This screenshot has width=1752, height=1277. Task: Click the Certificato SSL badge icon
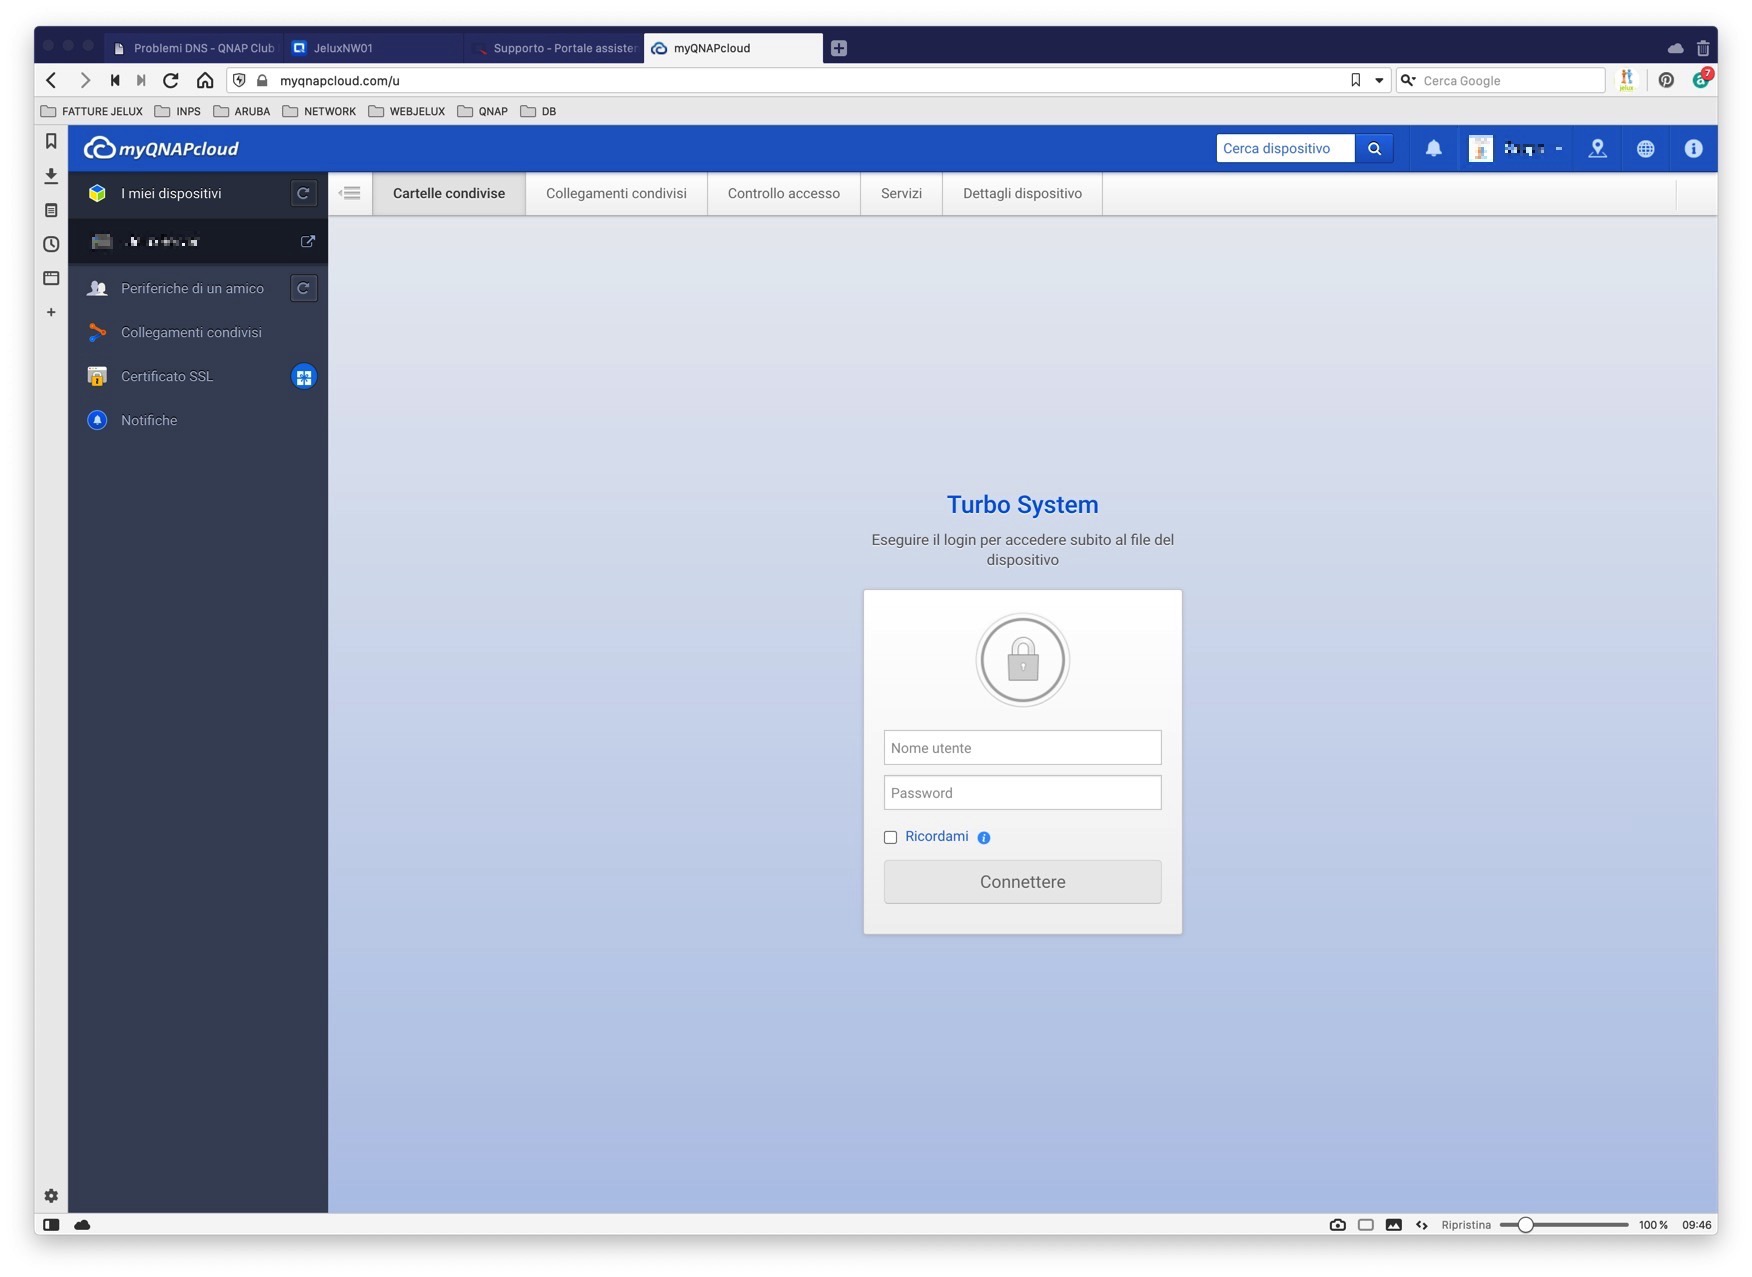[x=303, y=377]
